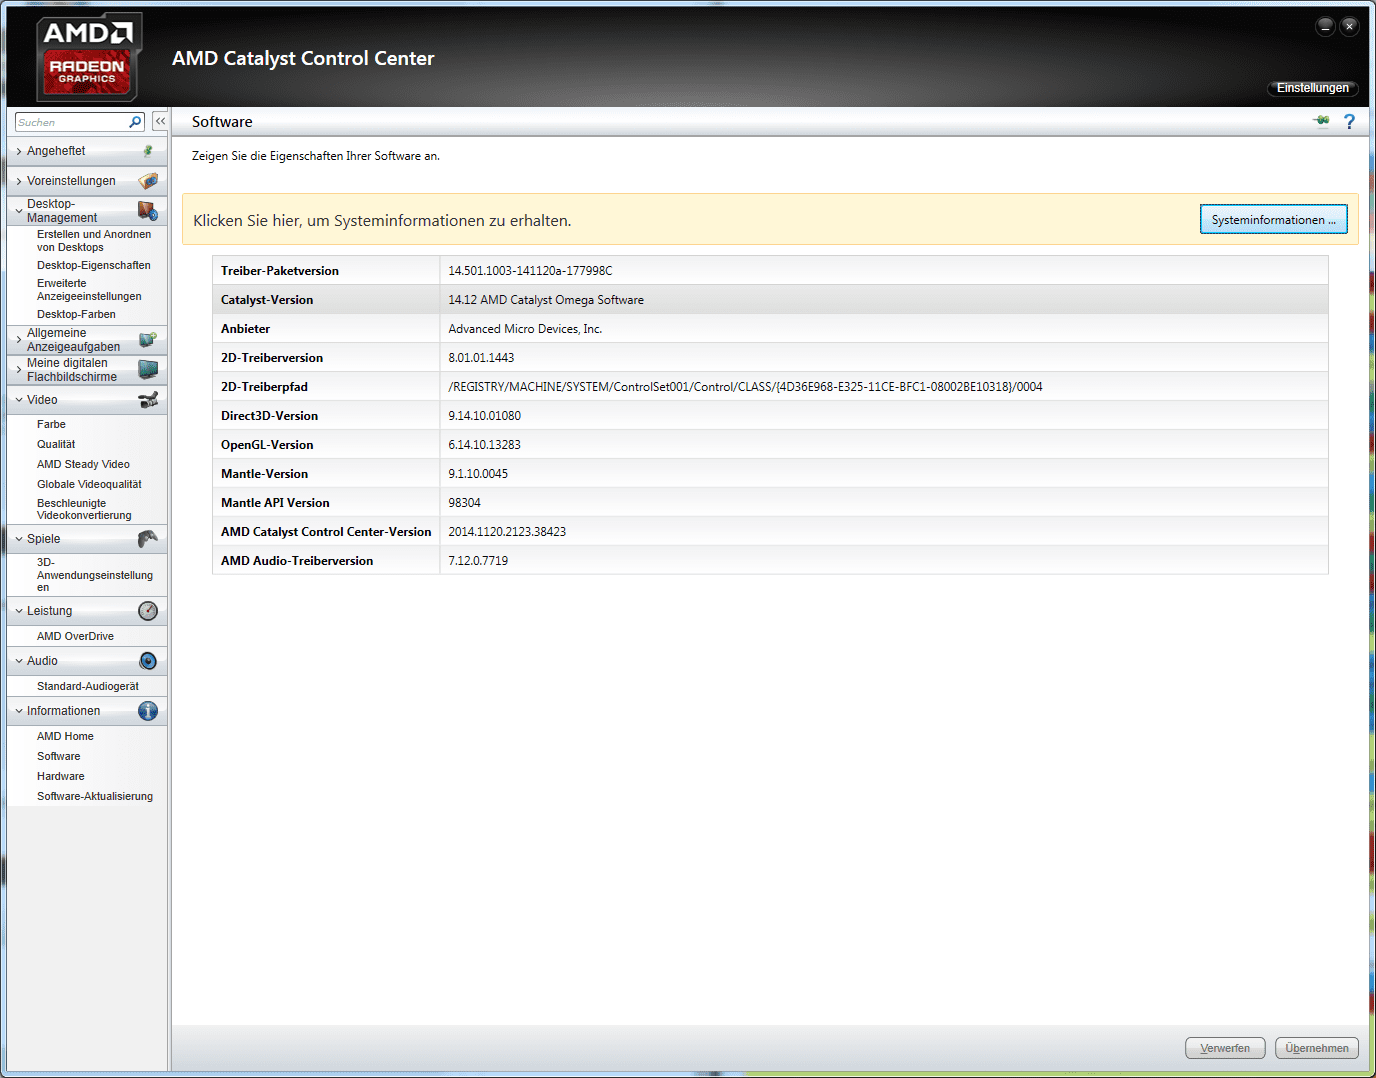Select the Catalyst-Version row
This screenshot has width=1376, height=1078.
click(770, 299)
